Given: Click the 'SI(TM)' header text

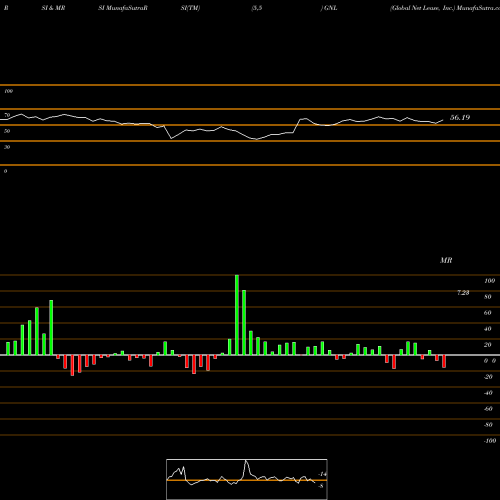Looking at the screenshot, I should [x=190, y=8].
